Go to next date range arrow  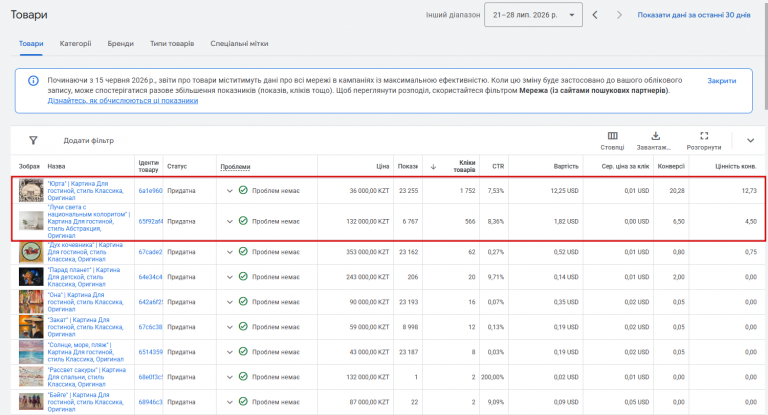pyautogui.click(x=619, y=15)
